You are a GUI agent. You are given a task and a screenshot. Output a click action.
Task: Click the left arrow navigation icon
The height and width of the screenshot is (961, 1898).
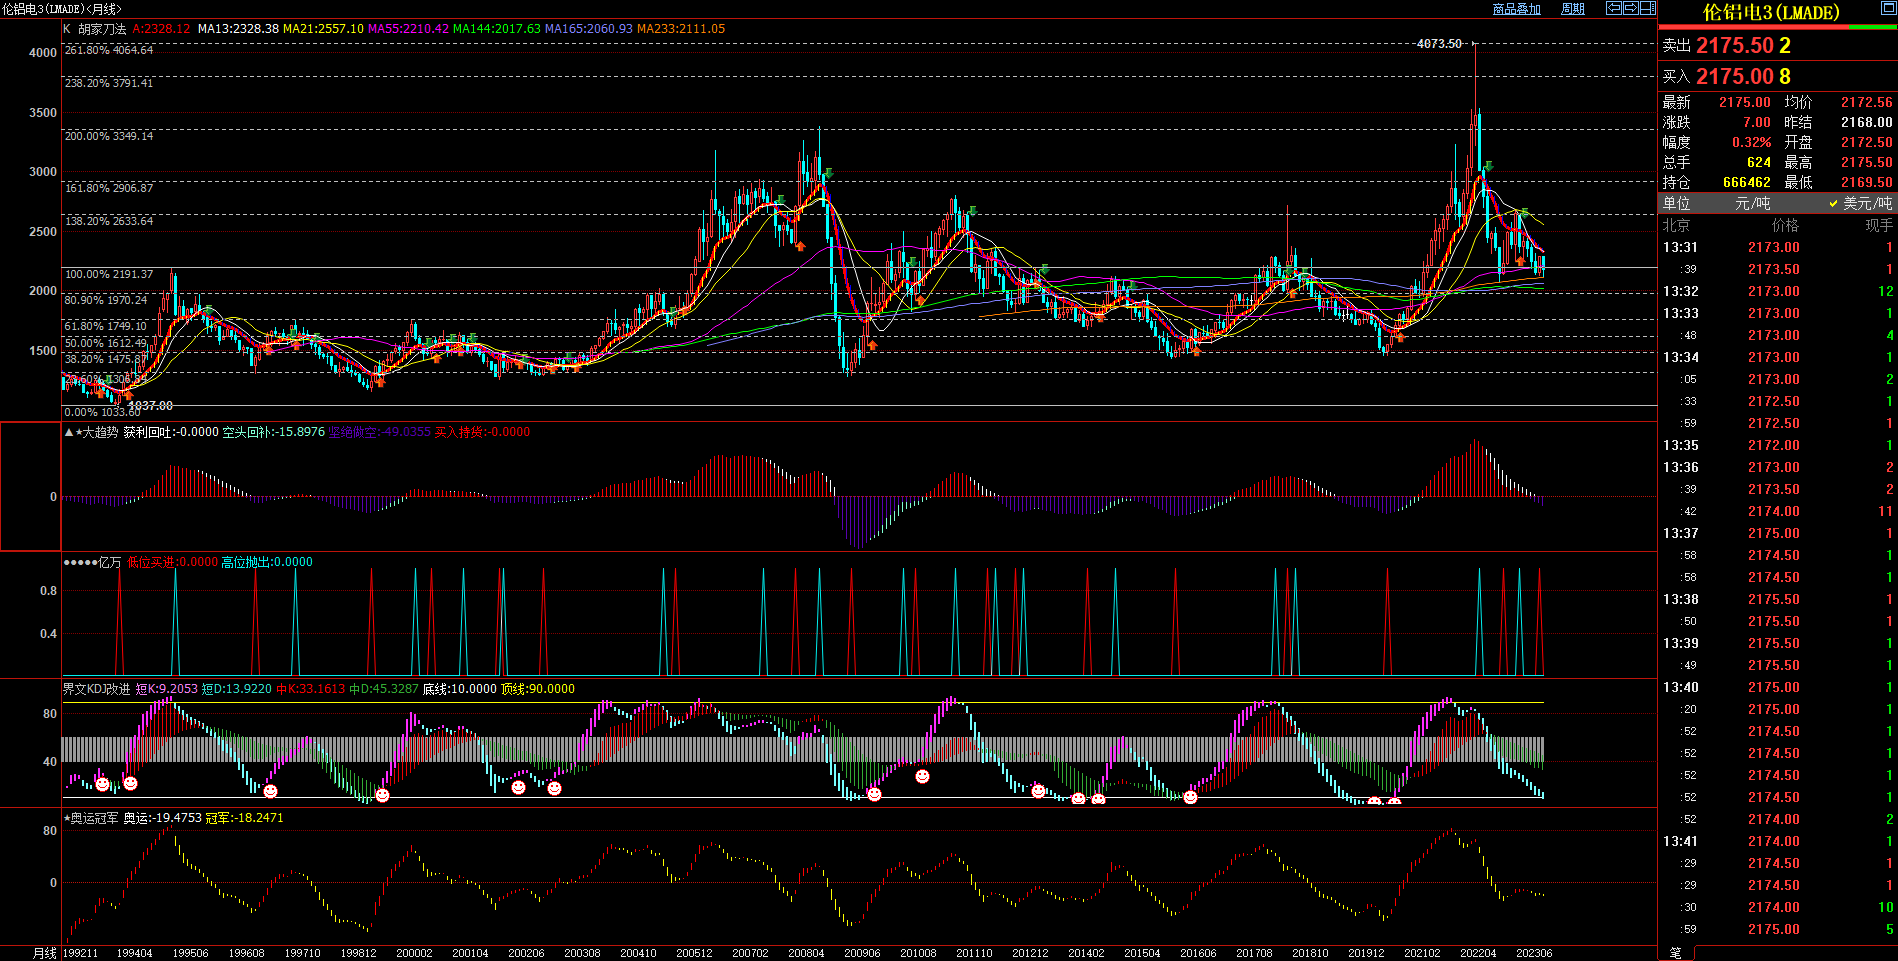tap(1614, 8)
